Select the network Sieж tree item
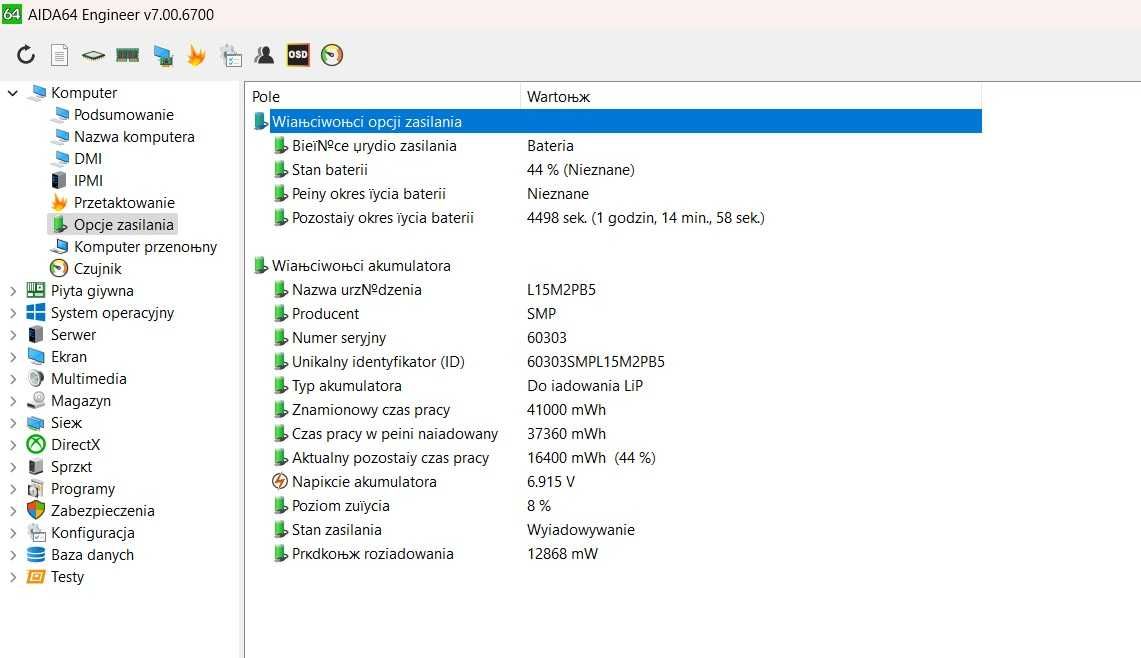 (66, 423)
